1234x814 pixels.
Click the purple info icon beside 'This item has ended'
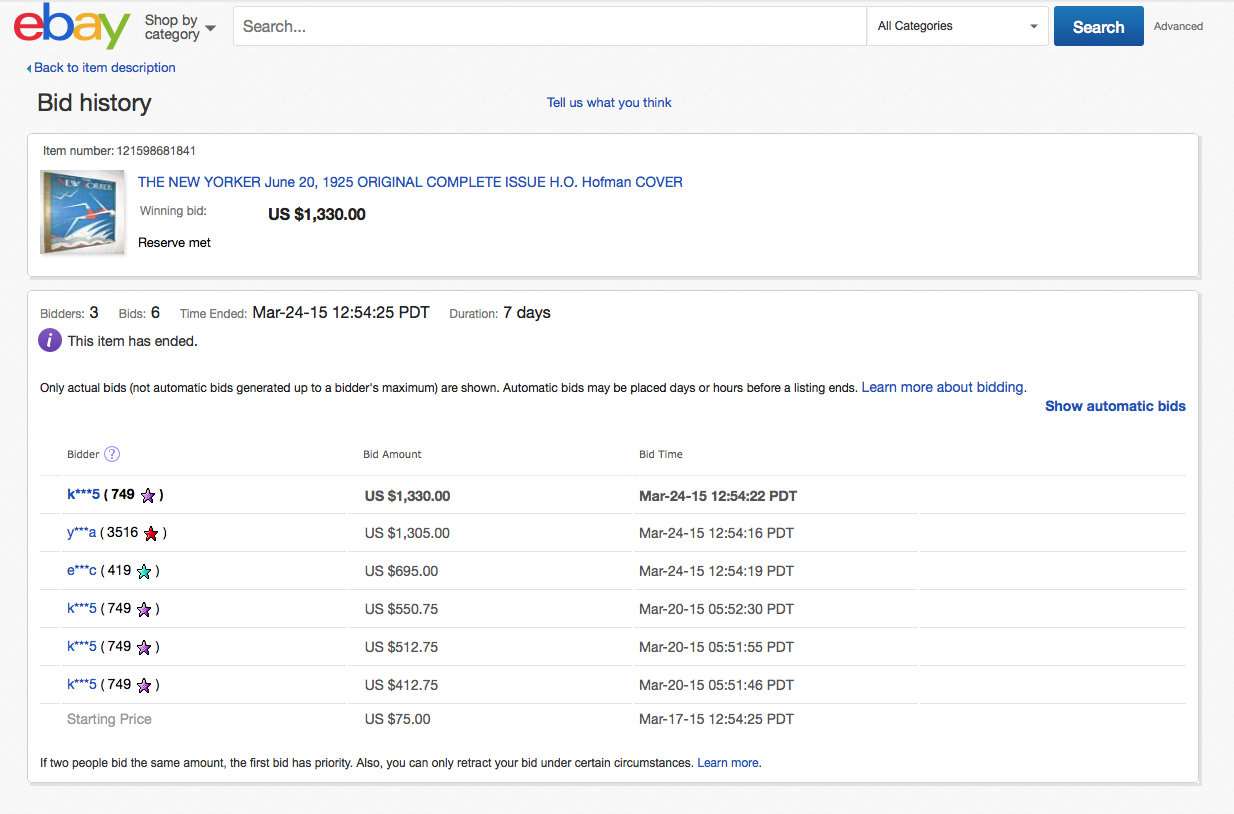click(50, 340)
